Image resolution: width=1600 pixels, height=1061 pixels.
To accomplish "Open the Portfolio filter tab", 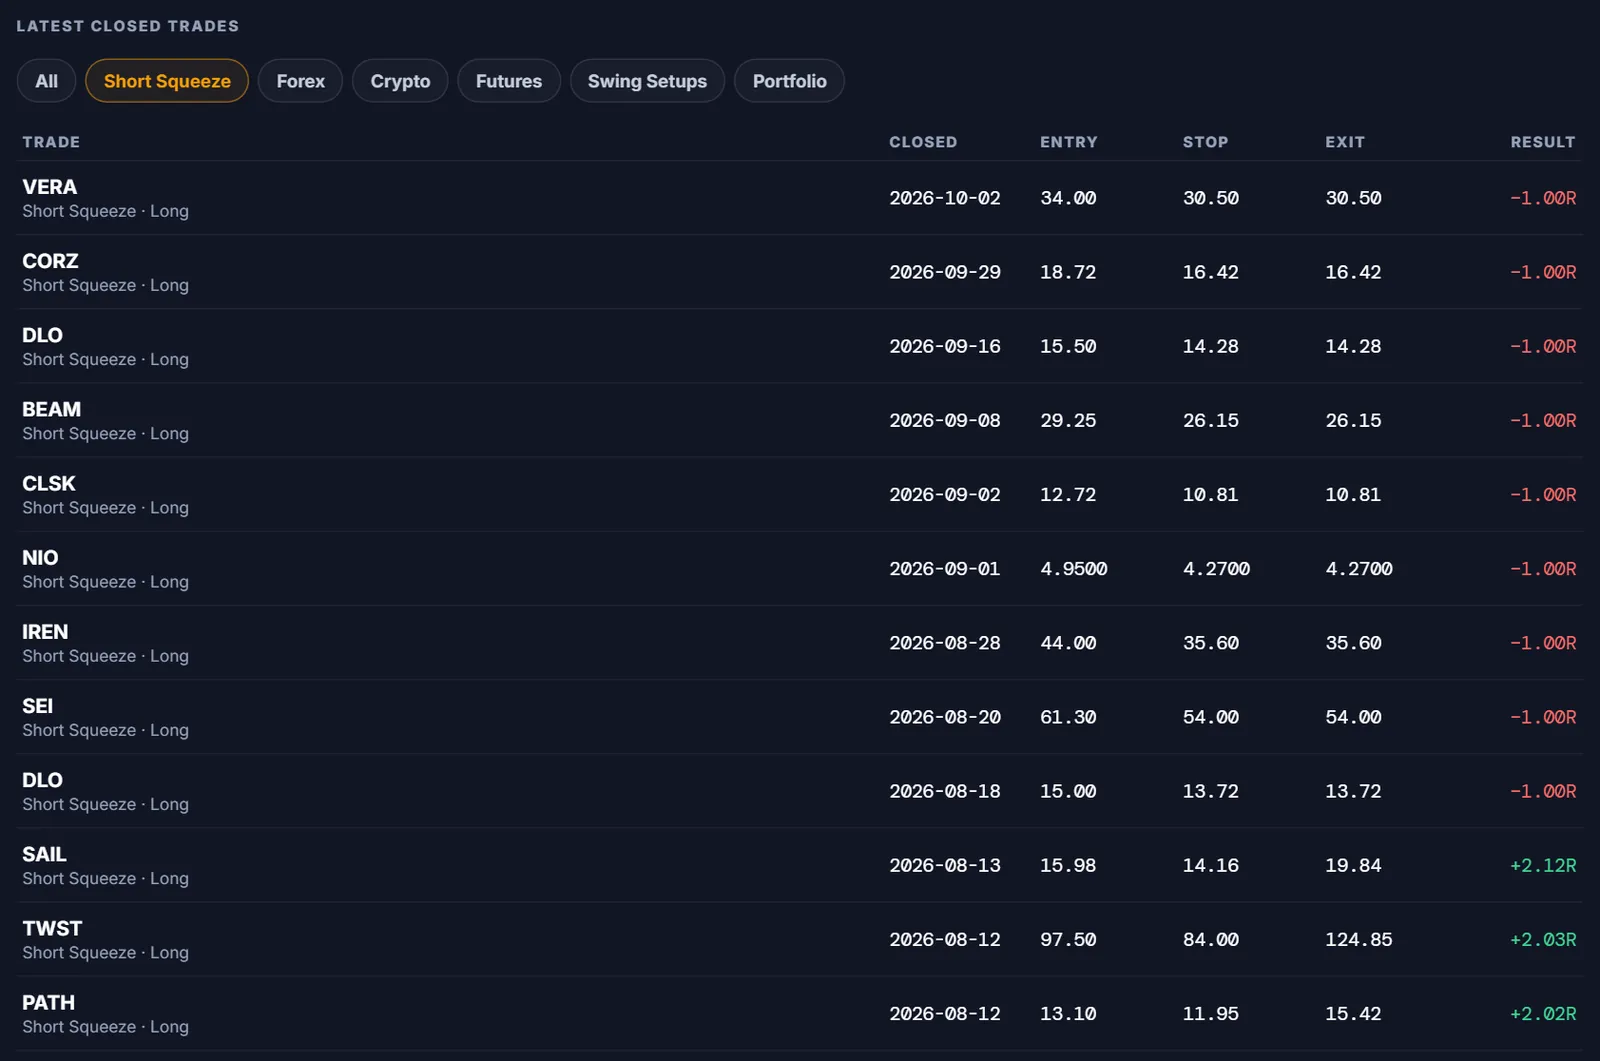I will point(789,81).
